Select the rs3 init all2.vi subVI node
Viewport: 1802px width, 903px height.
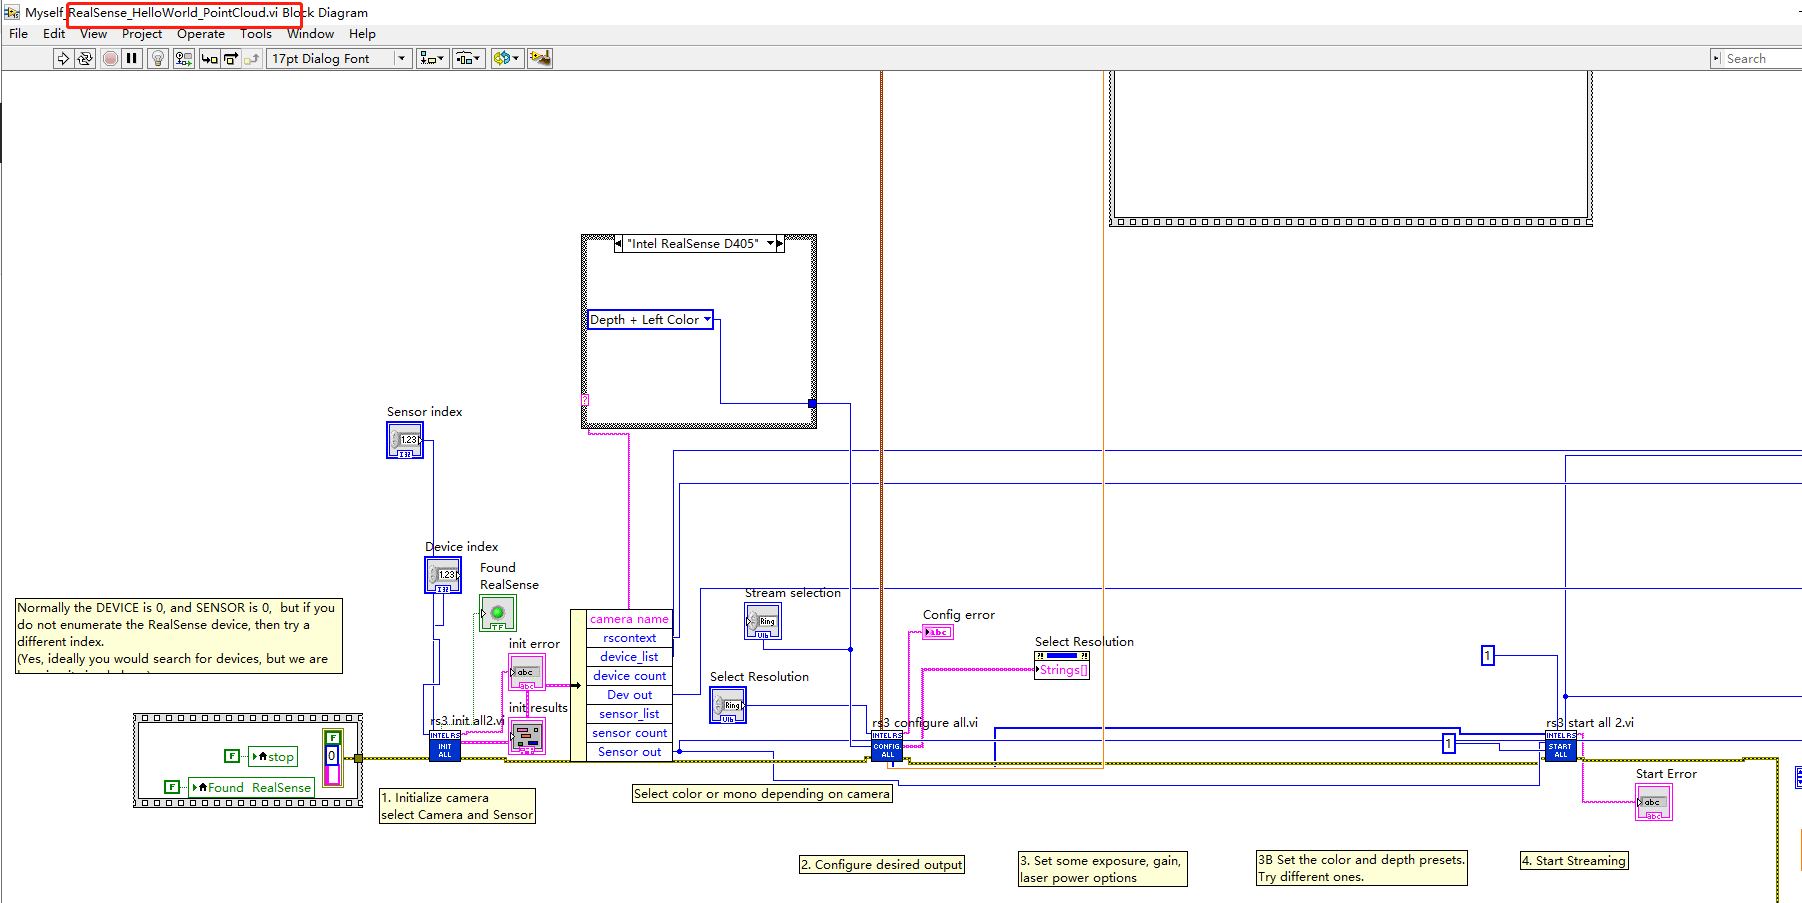[x=445, y=746]
